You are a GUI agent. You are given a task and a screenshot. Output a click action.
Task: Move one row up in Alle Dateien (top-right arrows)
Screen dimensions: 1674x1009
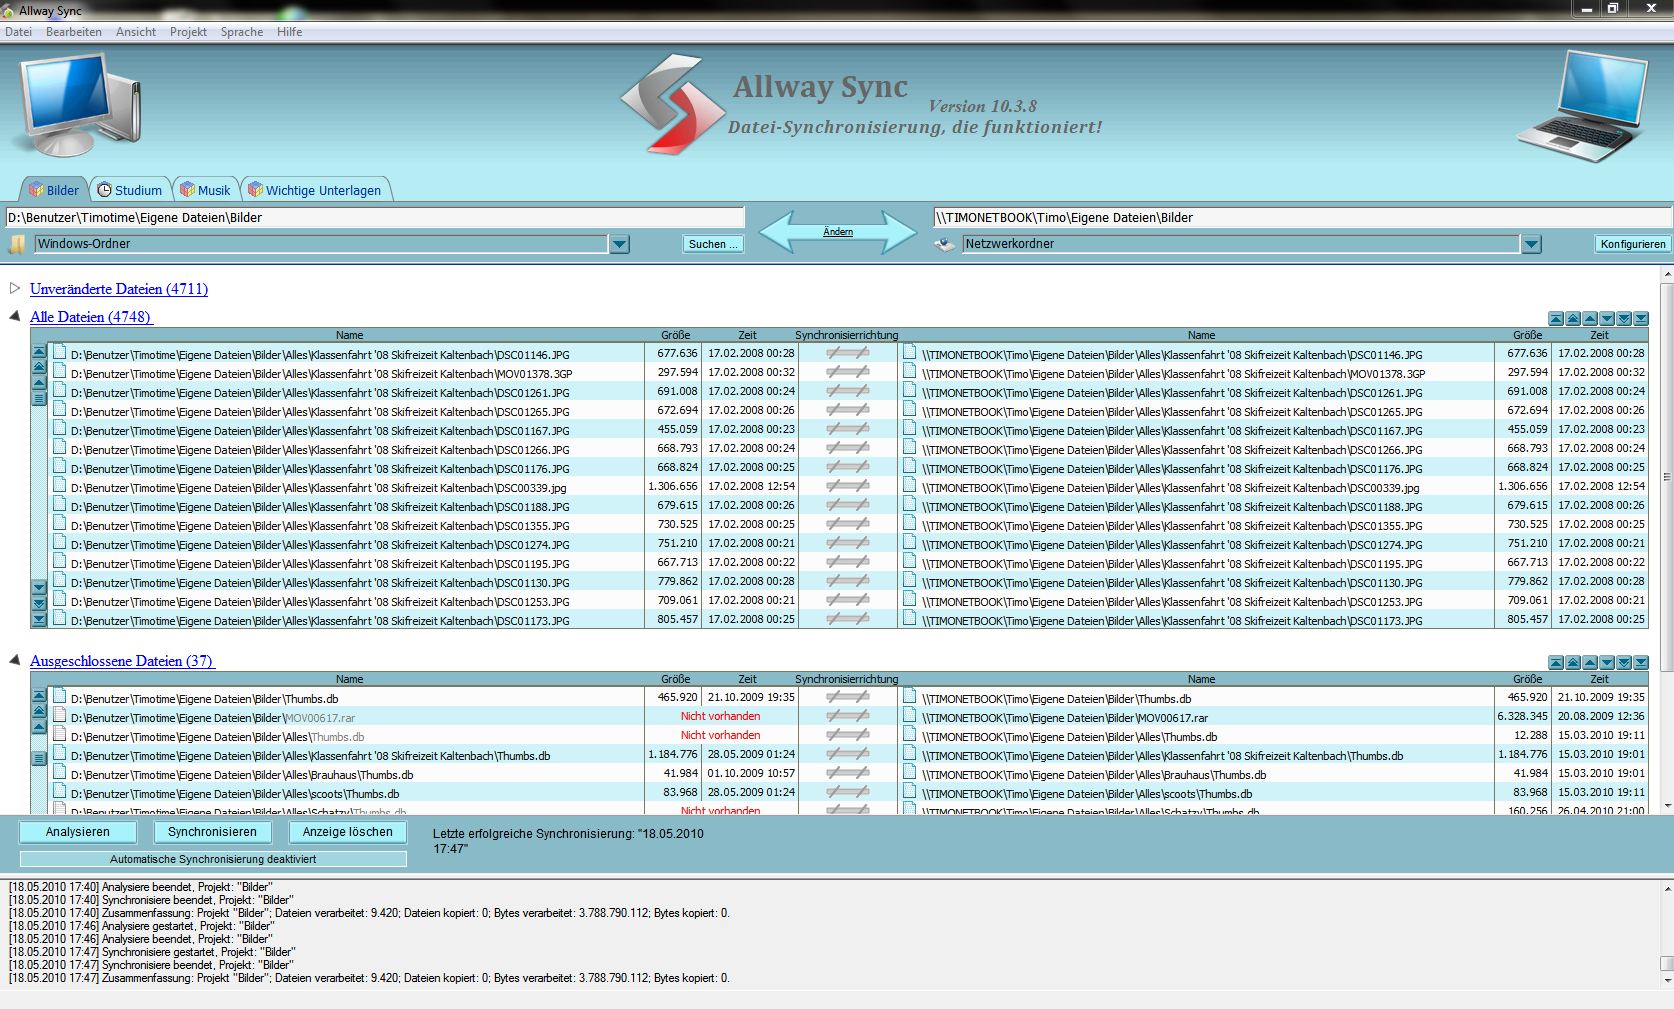coord(1590,319)
